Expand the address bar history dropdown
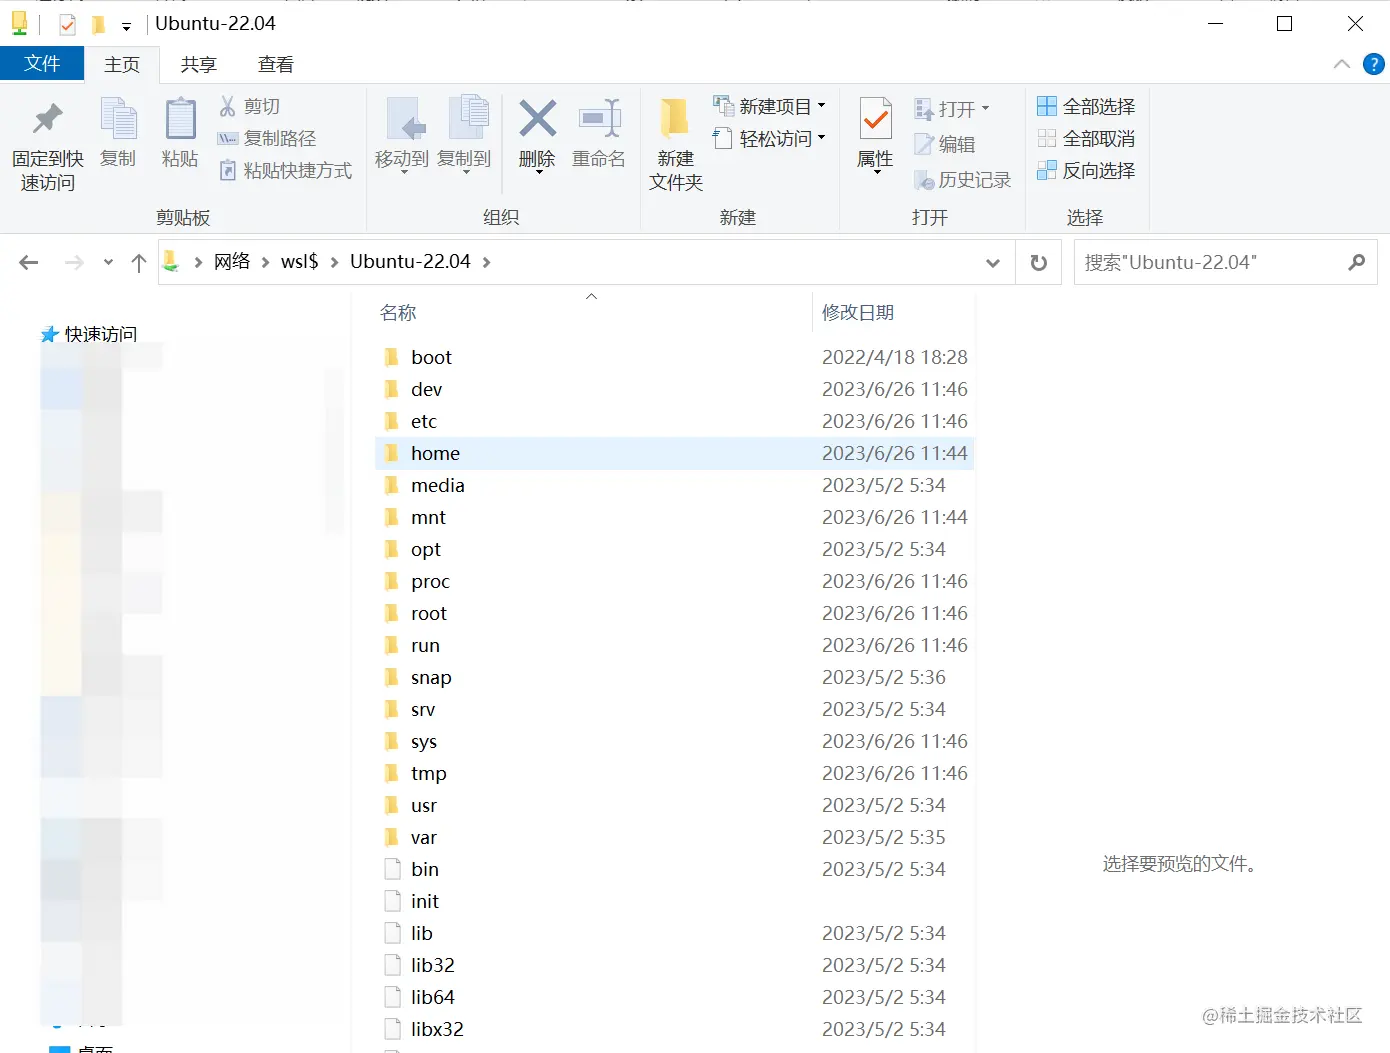Viewport: 1390px width, 1053px height. (x=993, y=262)
